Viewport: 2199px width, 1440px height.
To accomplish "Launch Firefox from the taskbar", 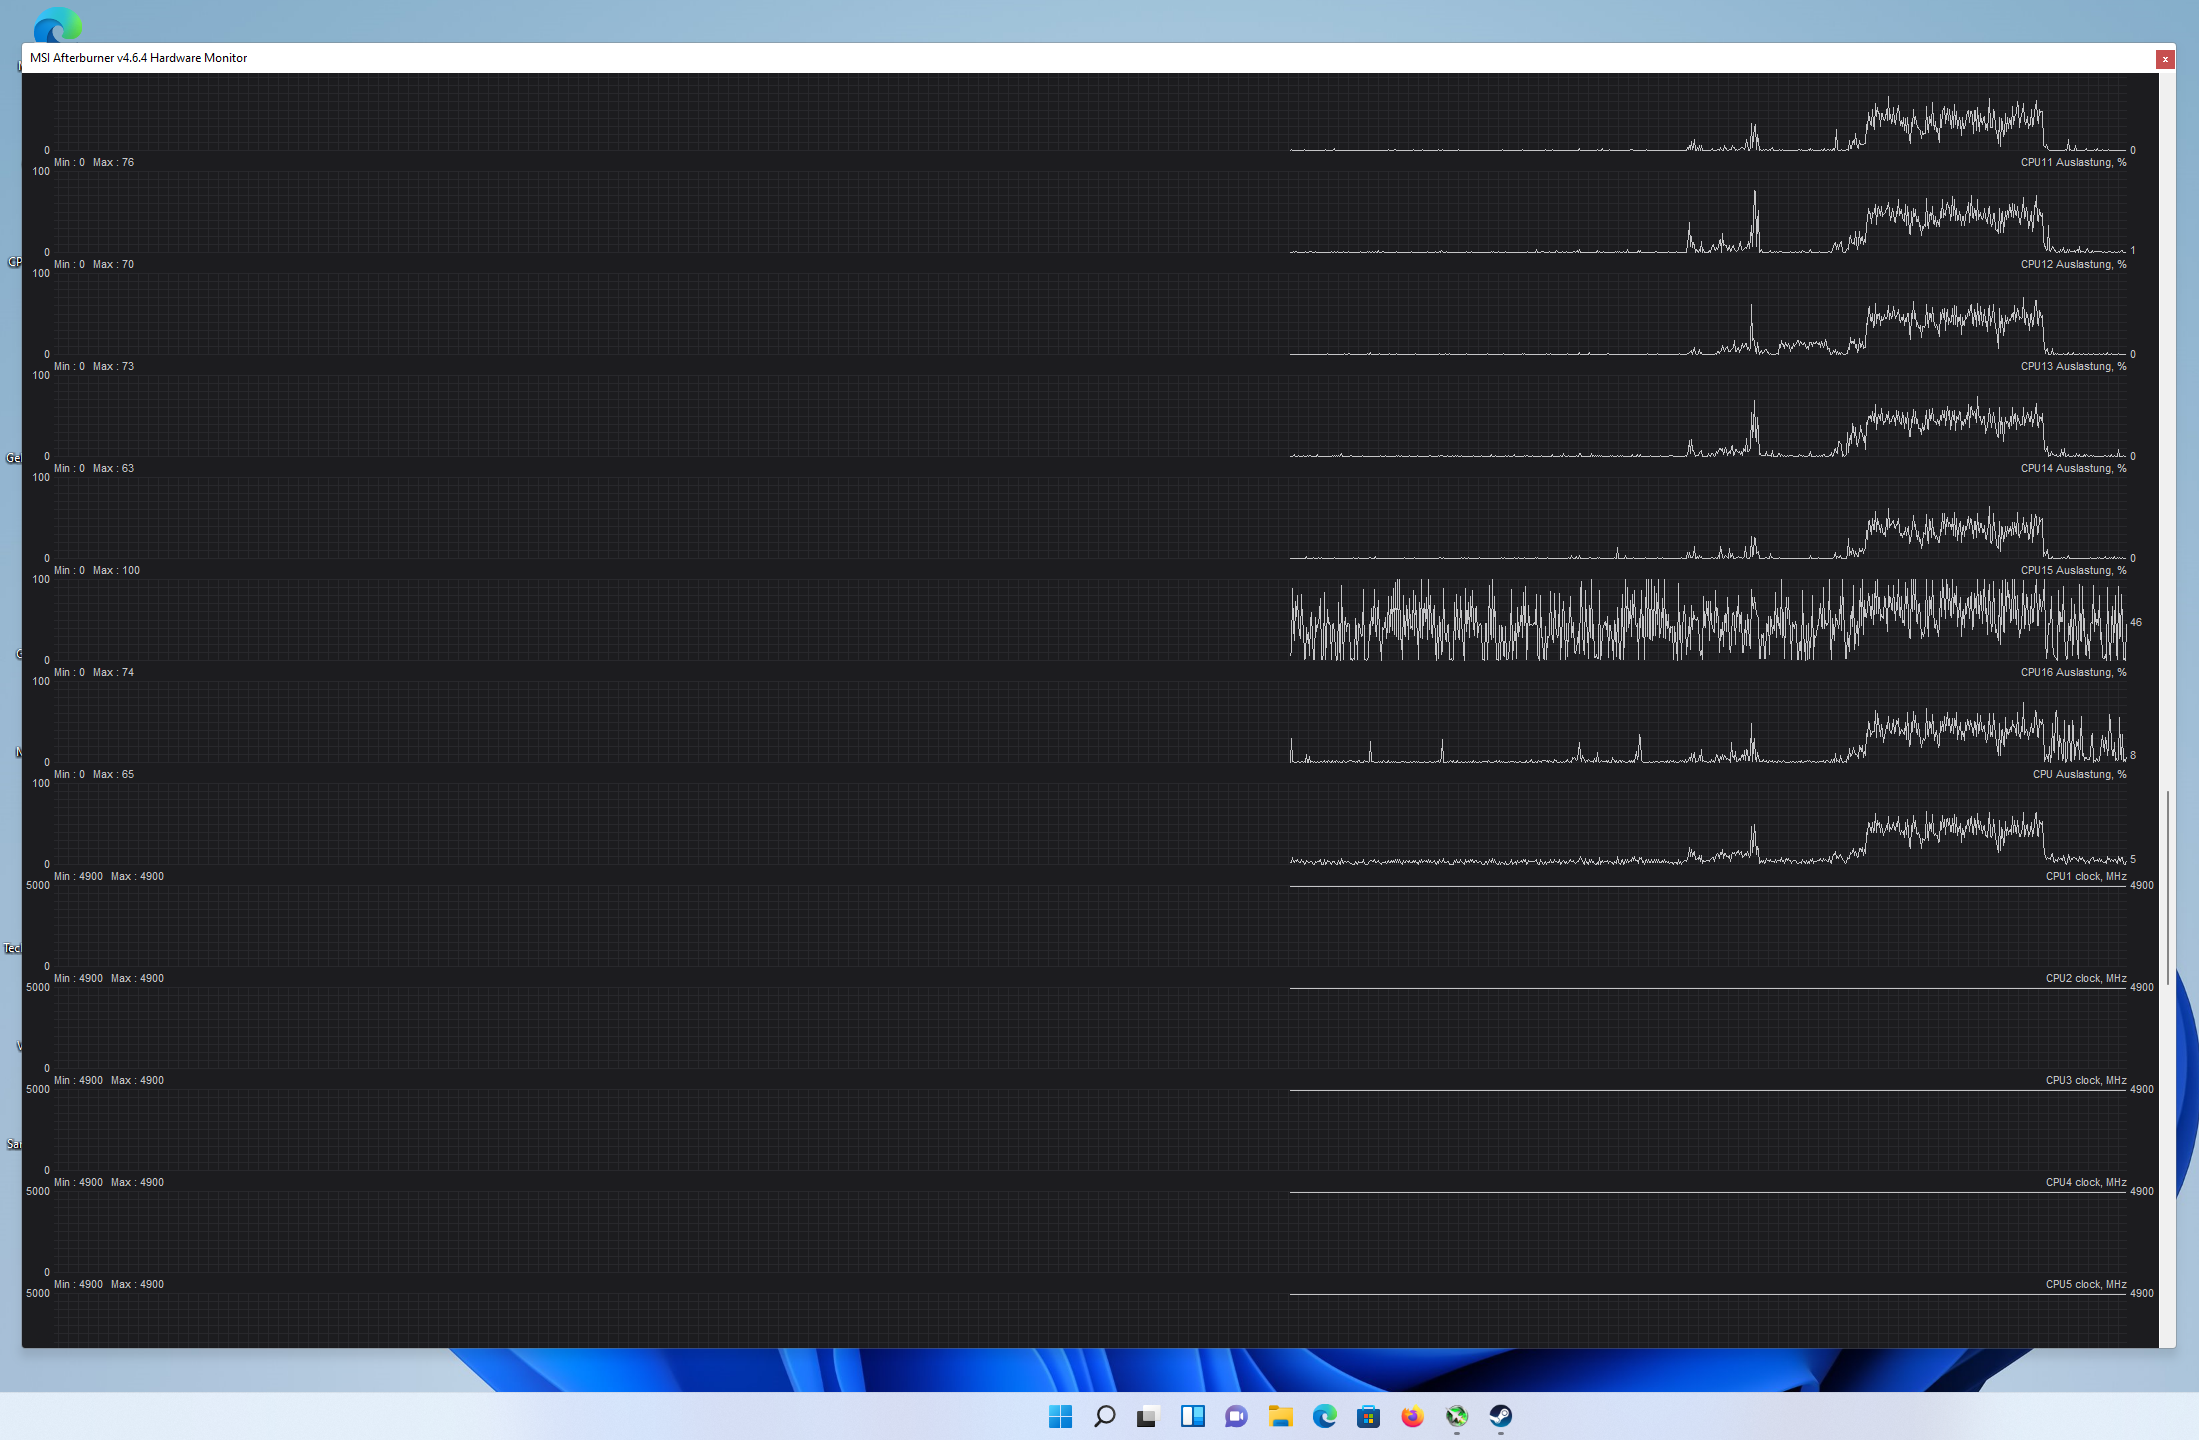I will 1412,1416.
